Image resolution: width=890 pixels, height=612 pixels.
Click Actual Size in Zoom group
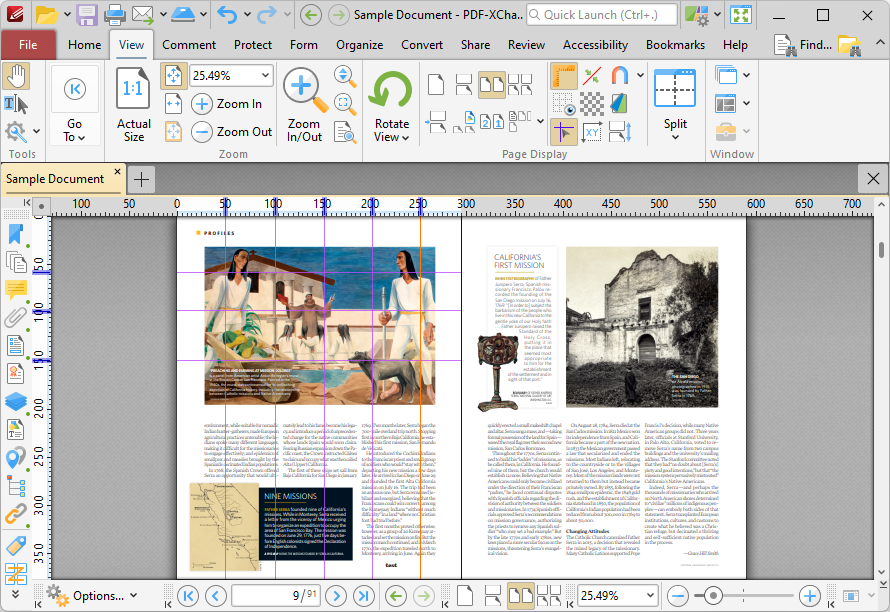click(133, 105)
